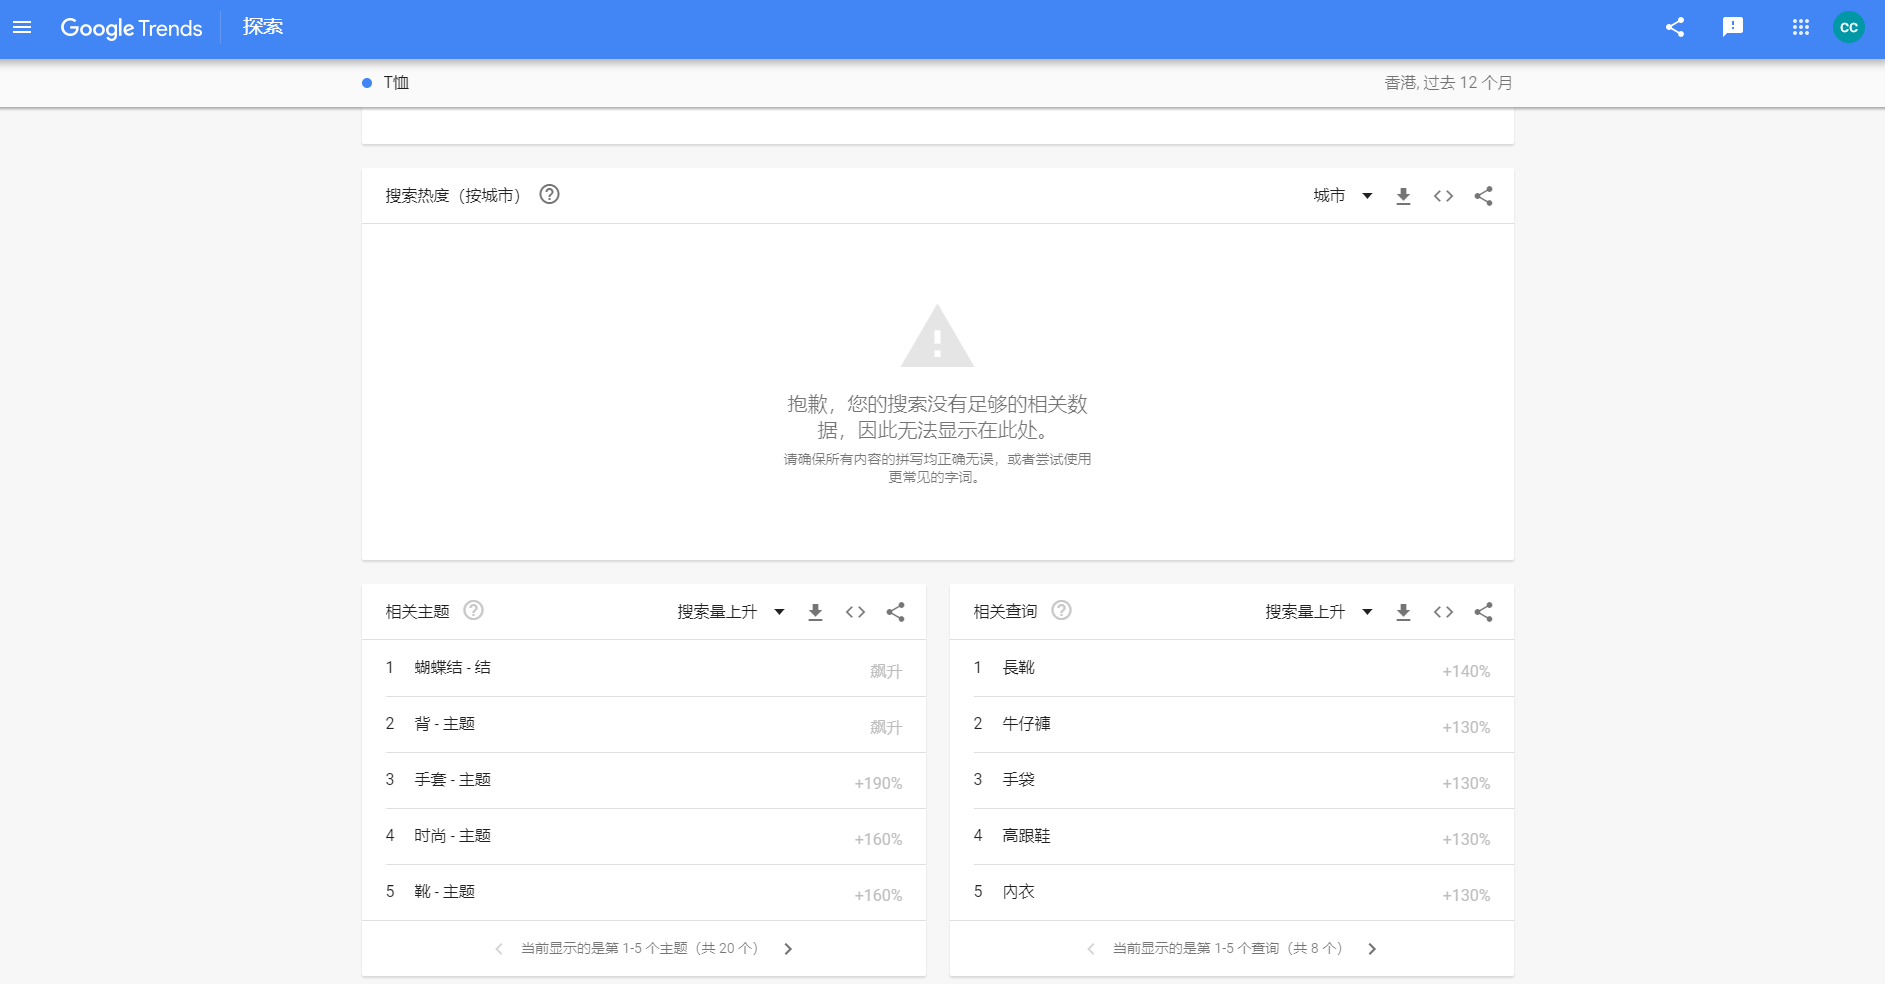1885x984 pixels.
Task: Click the T恤 search term
Action: click(x=396, y=83)
